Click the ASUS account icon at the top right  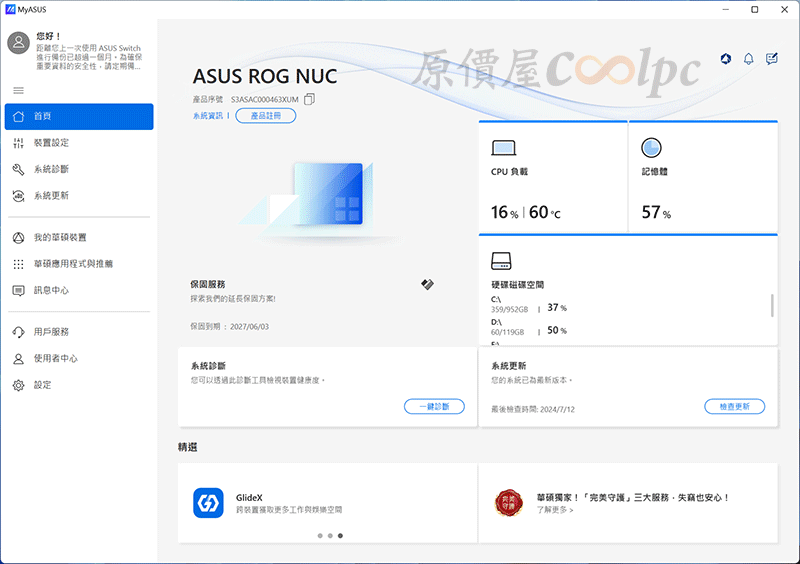pyautogui.click(x=726, y=59)
